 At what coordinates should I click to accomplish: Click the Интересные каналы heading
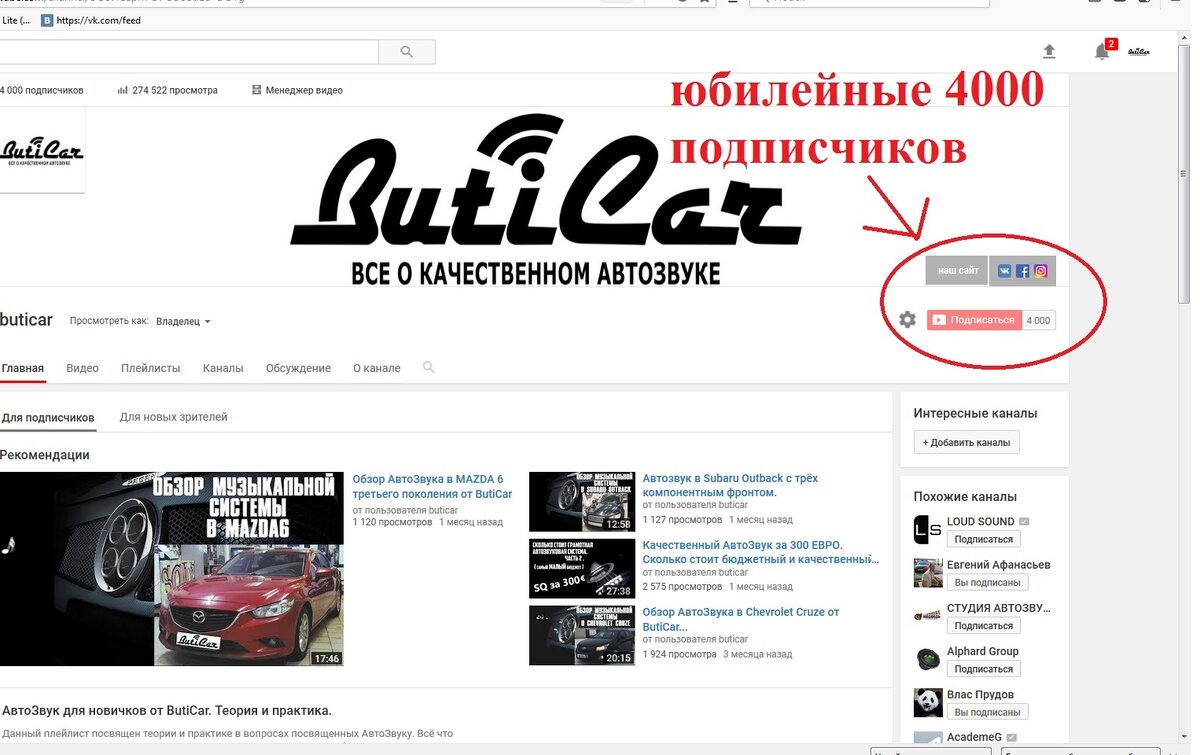[x=975, y=413]
